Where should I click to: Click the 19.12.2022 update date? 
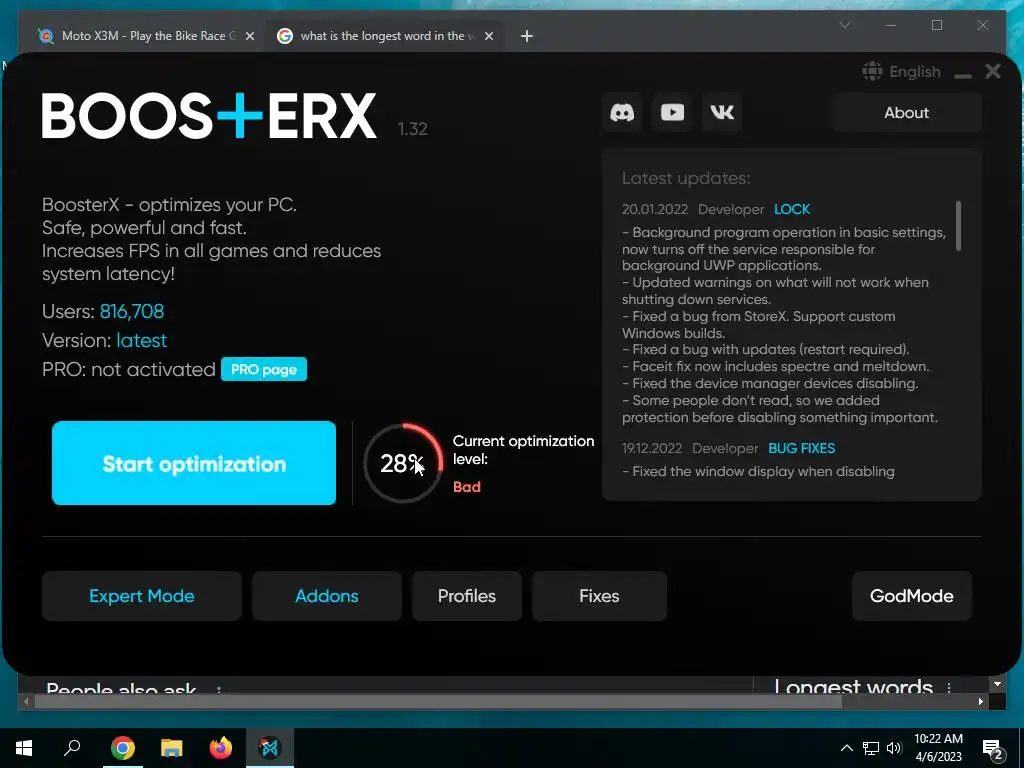coord(652,448)
